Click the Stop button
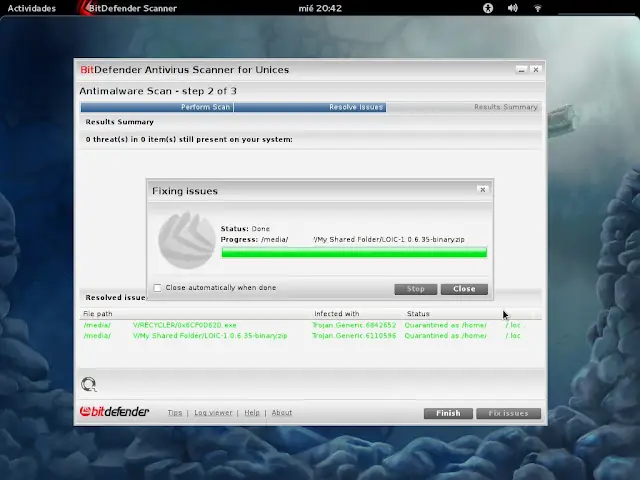The height and width of the screenshot is (480, 640). [x=416, y=289]
